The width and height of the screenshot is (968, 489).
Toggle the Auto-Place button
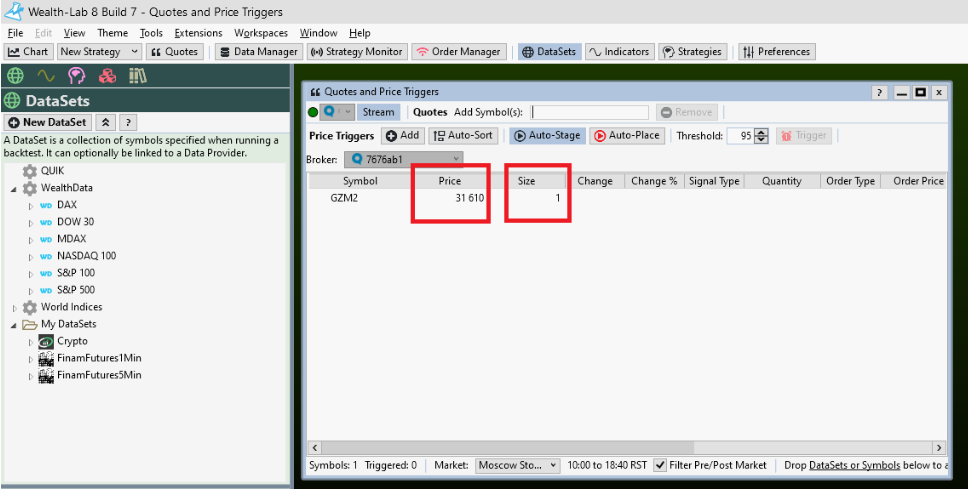626,135
